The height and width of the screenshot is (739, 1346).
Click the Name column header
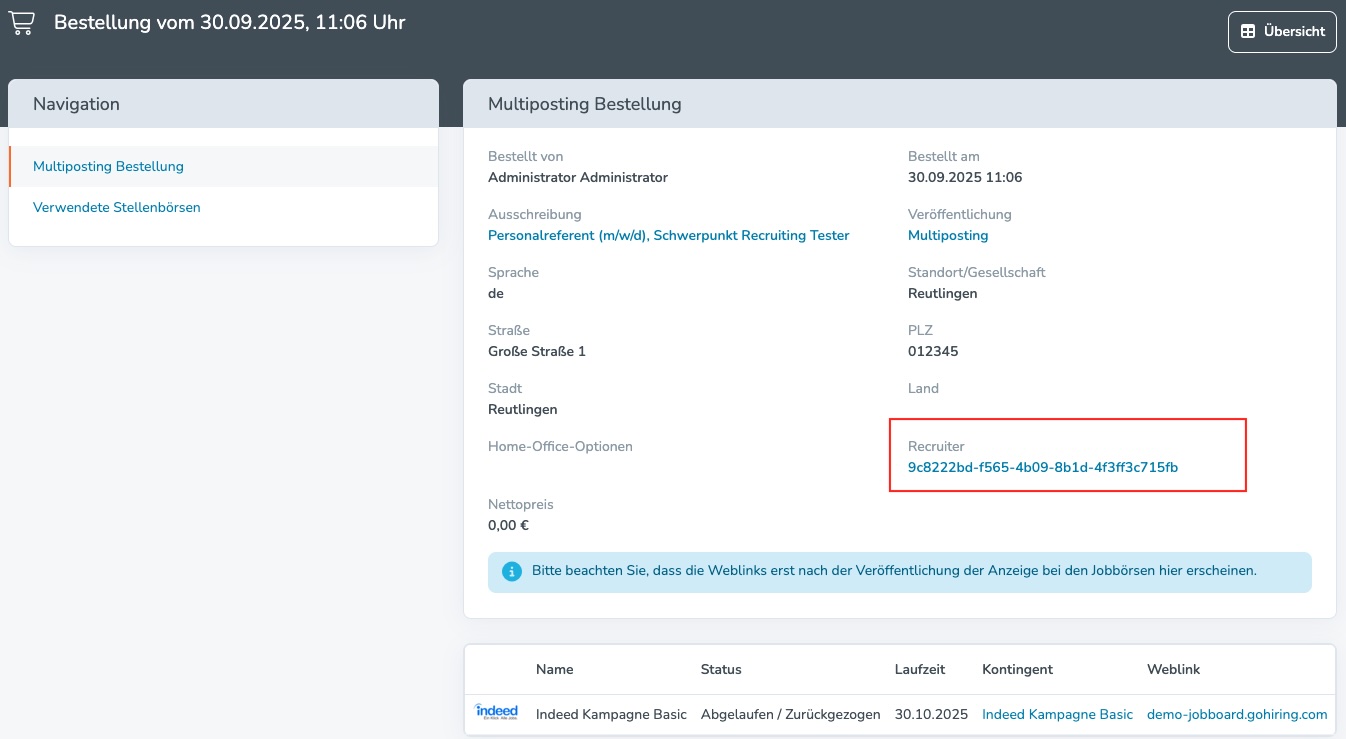point(554,669)
